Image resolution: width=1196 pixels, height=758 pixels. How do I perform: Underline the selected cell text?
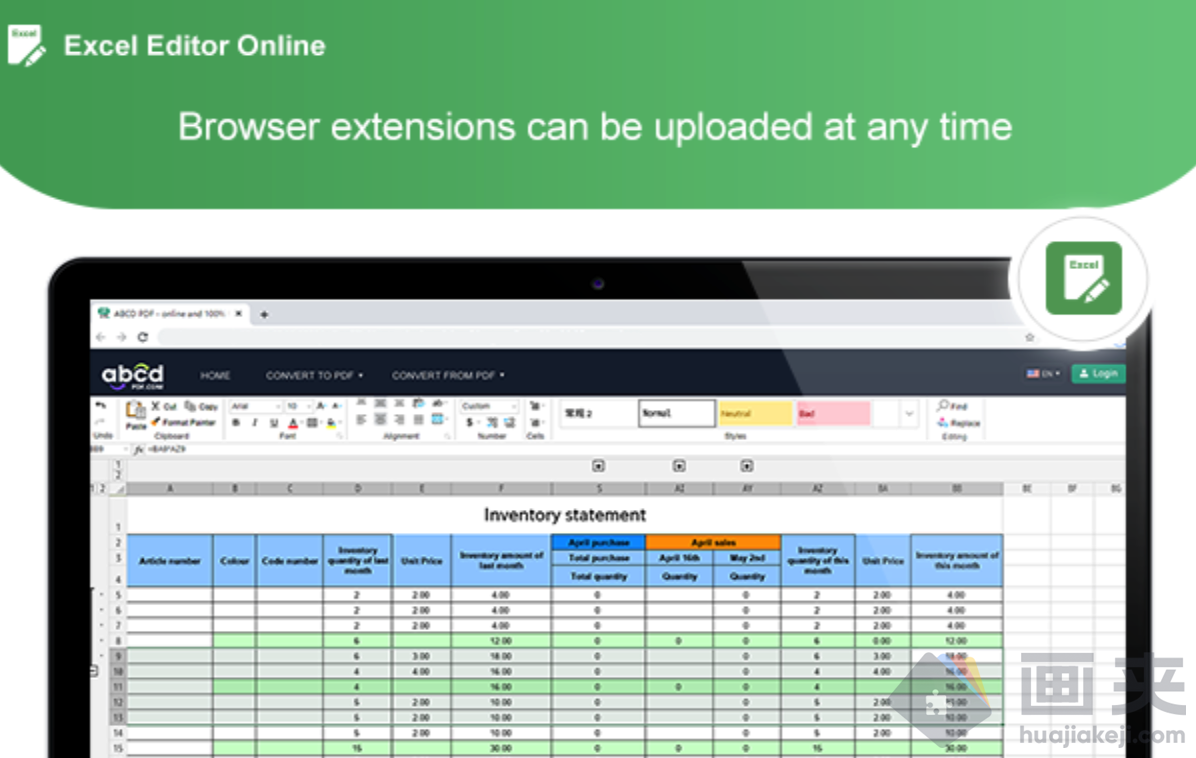coord(272,422)
